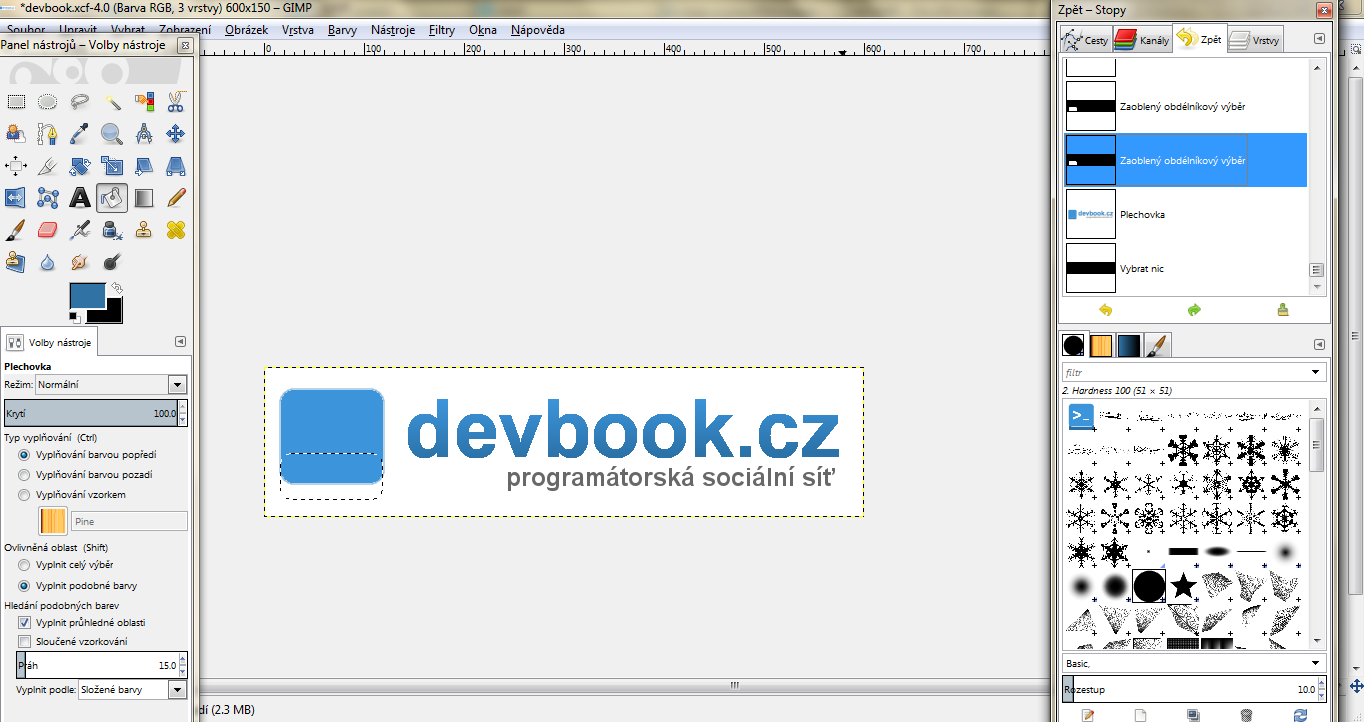Select the Text tool
Image resolution: width=1364 pixels, height=722 pixels.
coord(80,197)
